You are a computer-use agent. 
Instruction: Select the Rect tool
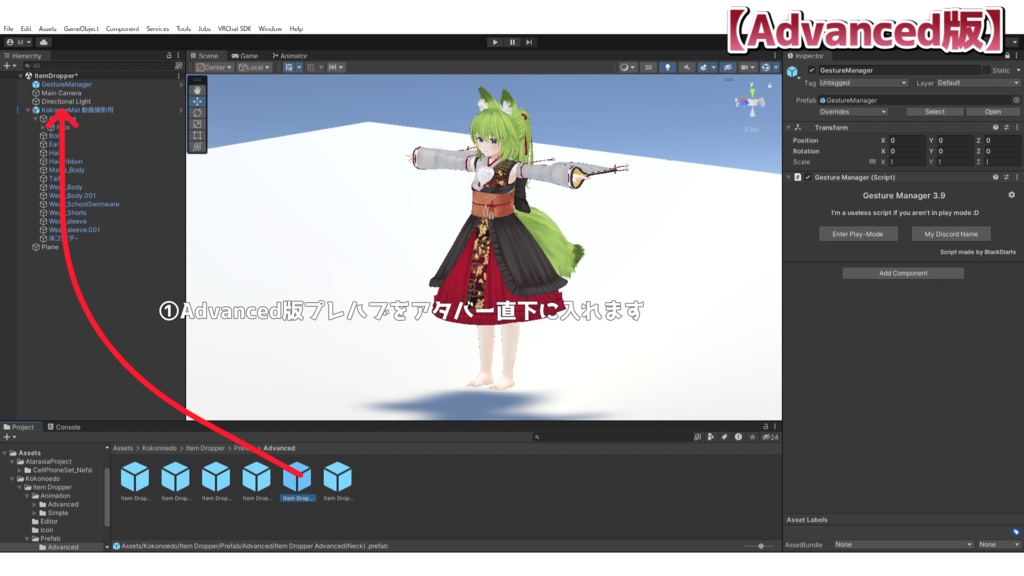click(x=197, y=135)
